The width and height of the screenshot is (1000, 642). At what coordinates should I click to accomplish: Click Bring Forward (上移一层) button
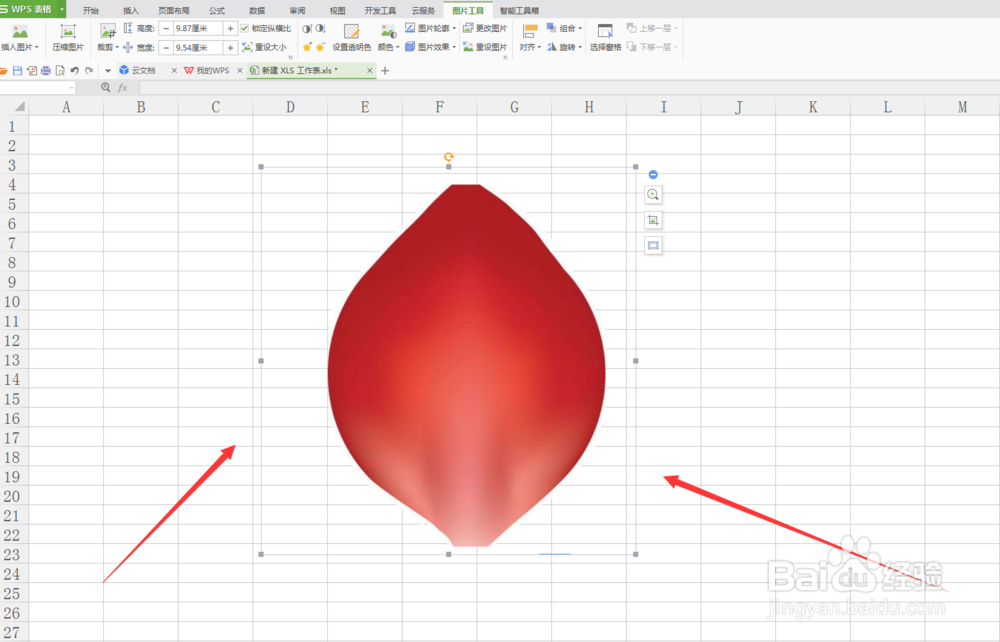[652, 28]
